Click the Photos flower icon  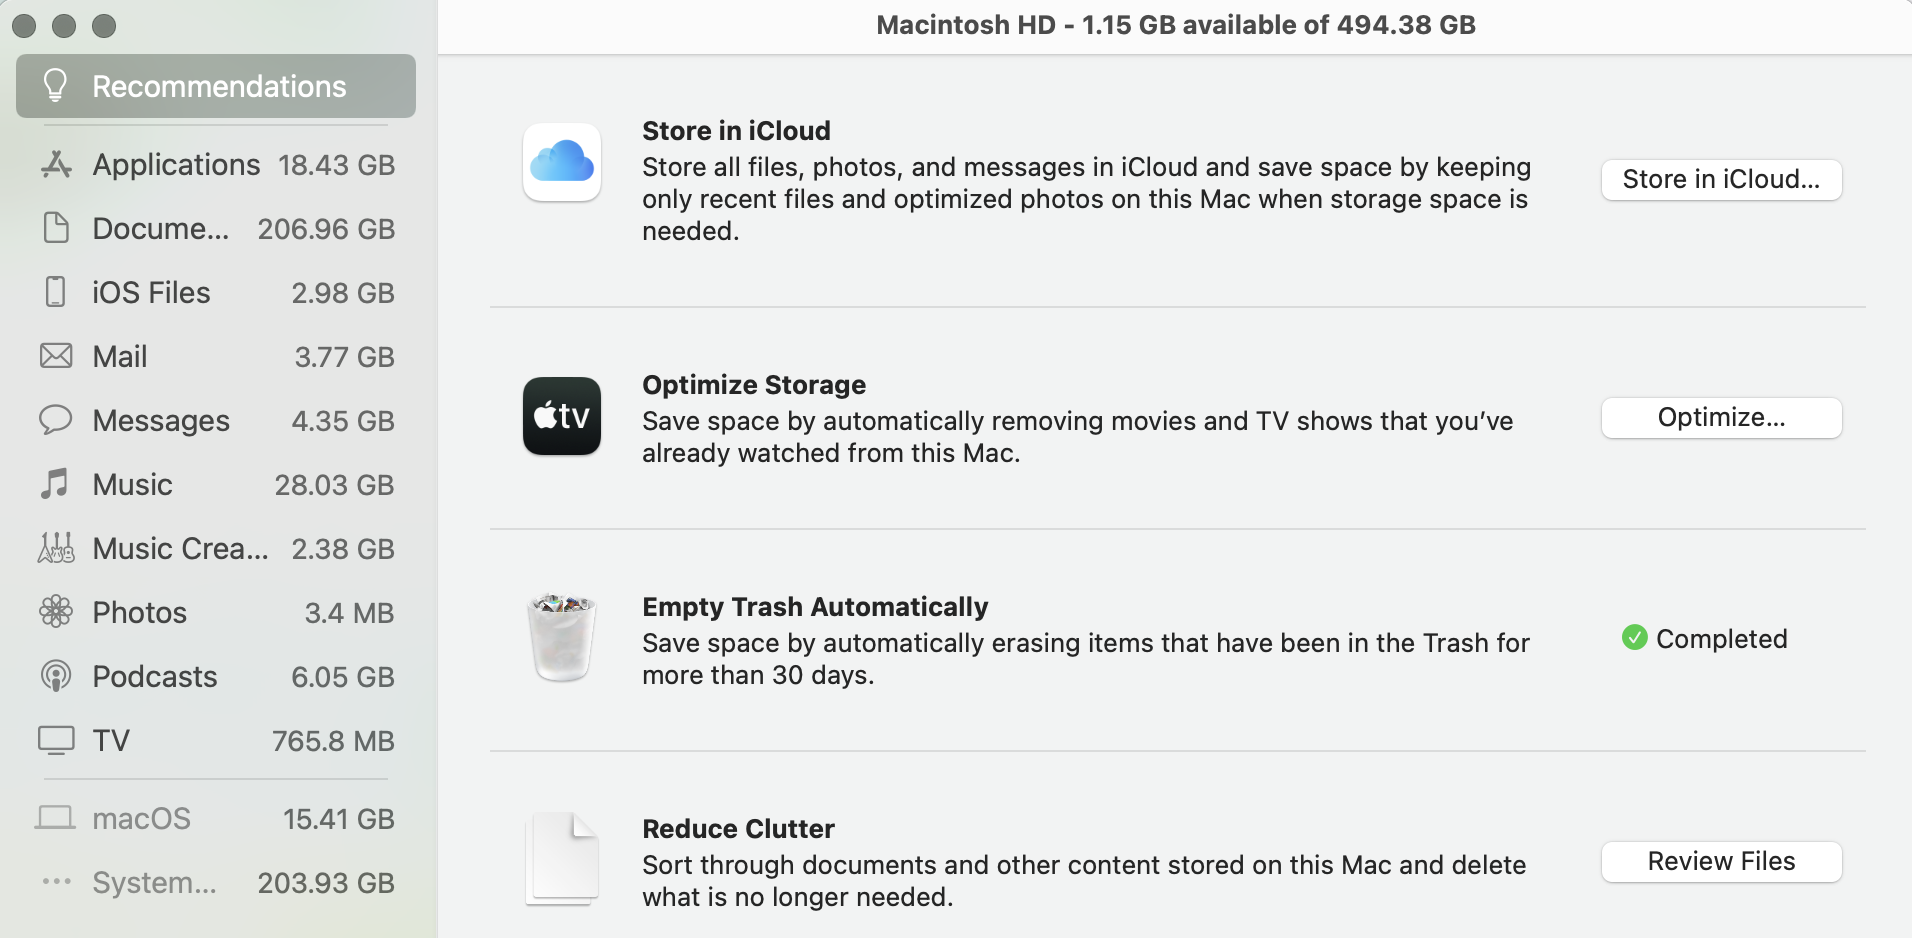click(56, 612)
